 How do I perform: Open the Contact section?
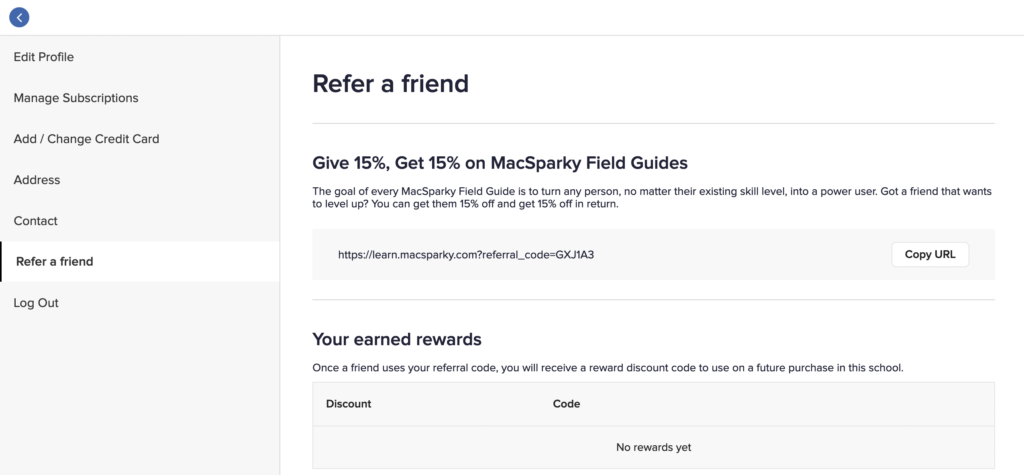tap(36, 221)
